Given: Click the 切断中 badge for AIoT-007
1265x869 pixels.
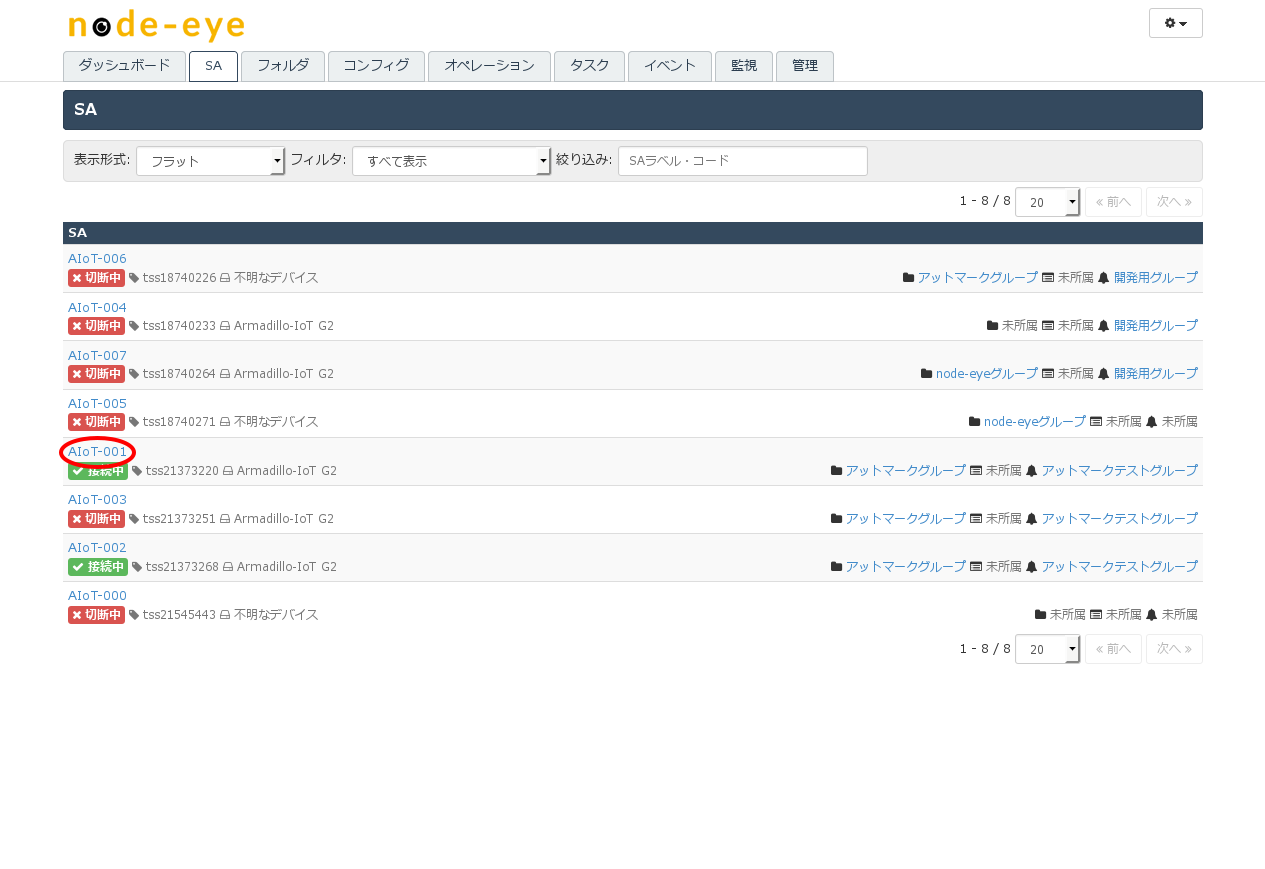Looking at the screenshot, I should click(96, 374).
